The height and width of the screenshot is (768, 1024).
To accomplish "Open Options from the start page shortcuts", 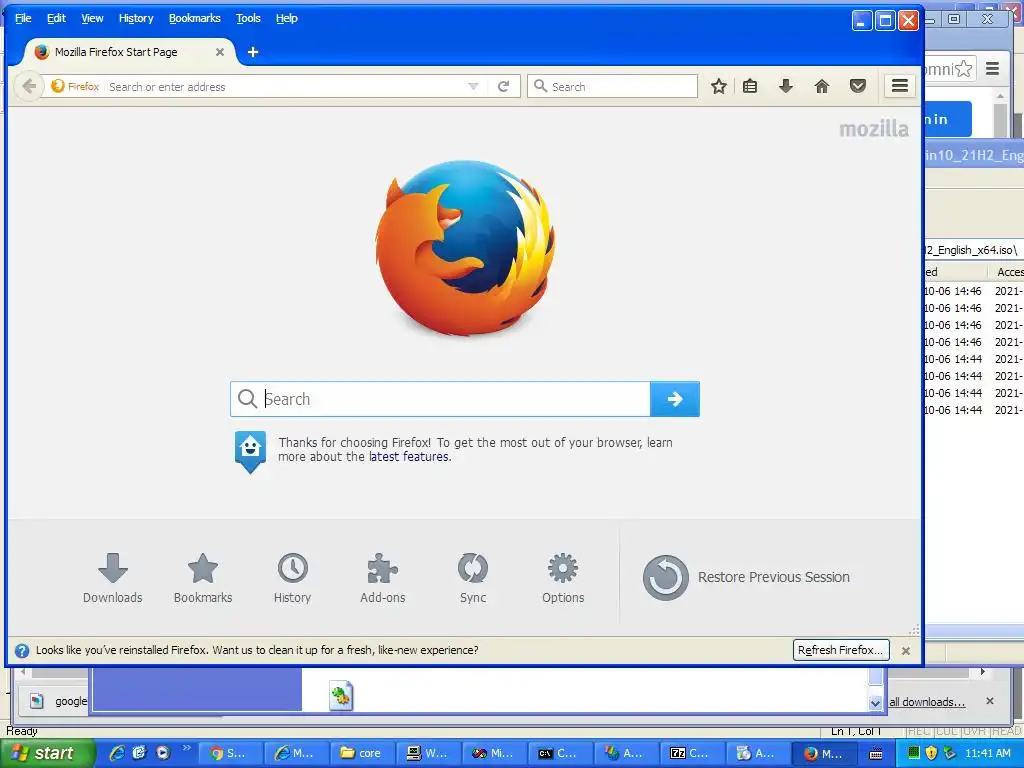I will [x=563, y=578].
